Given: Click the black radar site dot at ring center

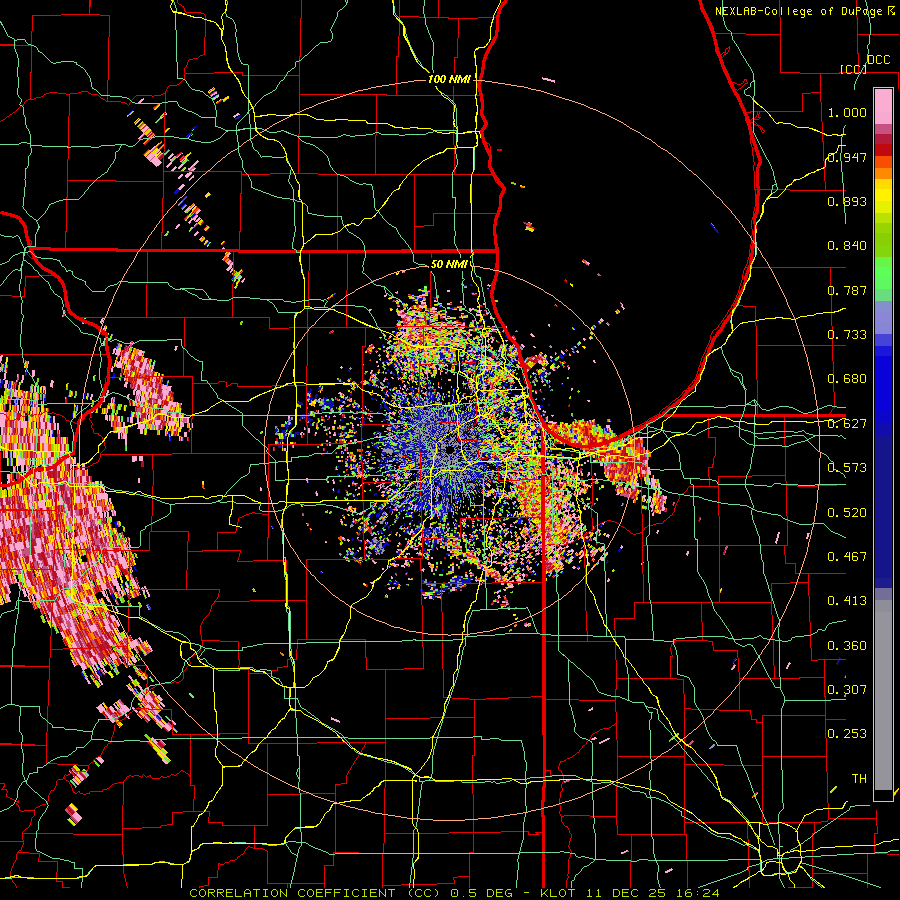Looking at the screenshot, I should (x=450, y=449).
